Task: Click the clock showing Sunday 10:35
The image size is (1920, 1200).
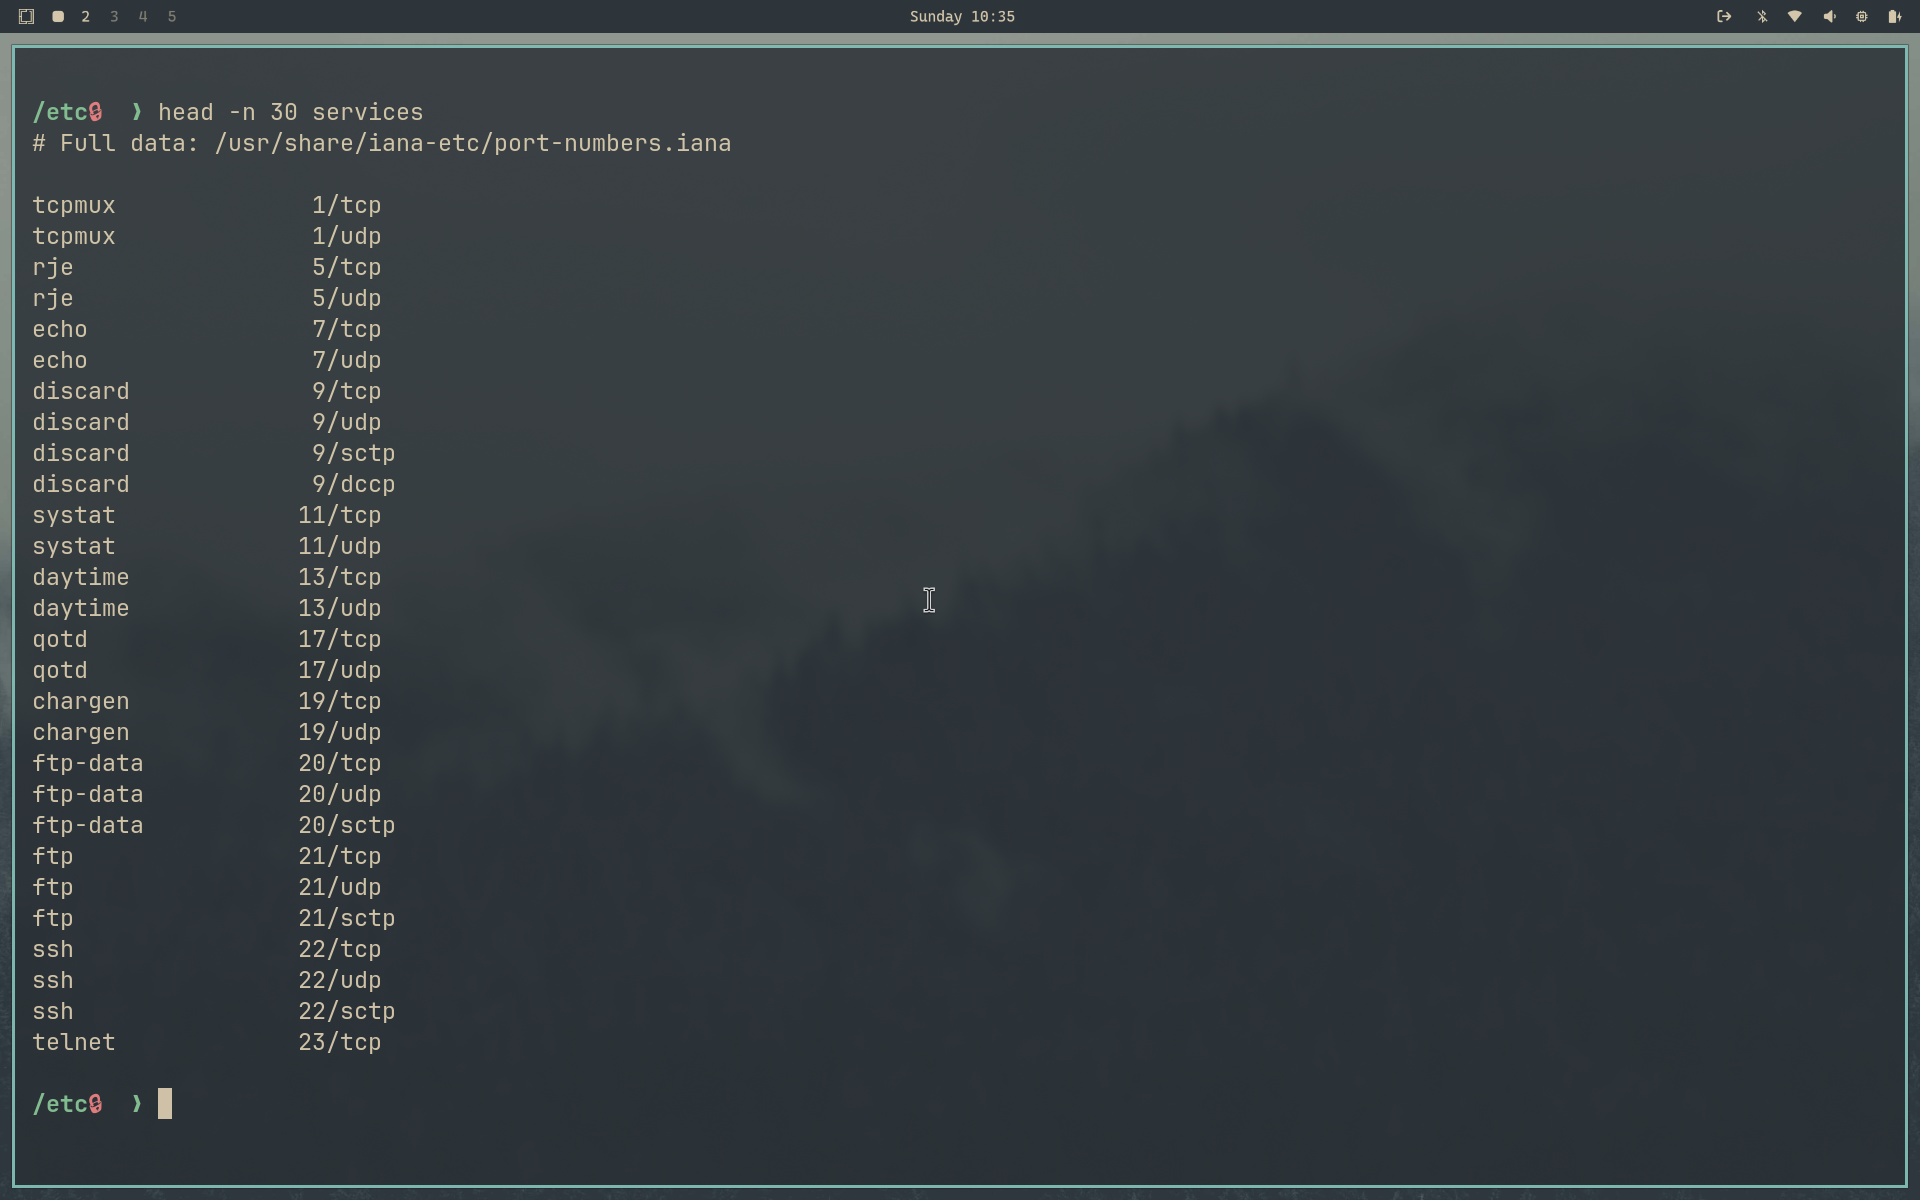Action: click(x=960, y=16)
